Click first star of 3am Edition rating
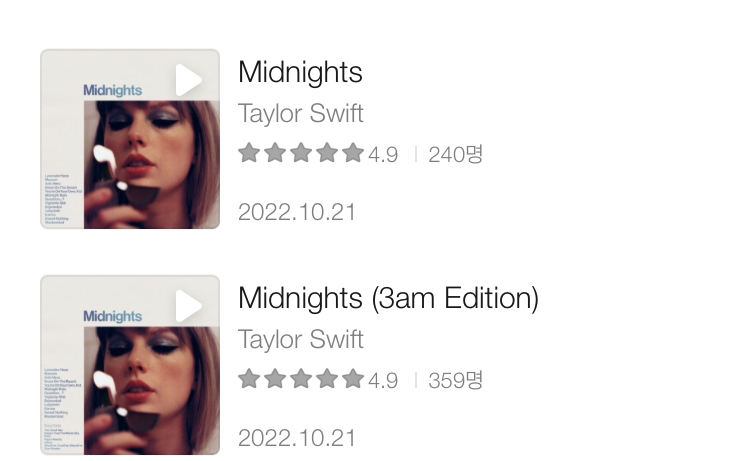The height and width of the screenshot is (461, 750). pyautogui.click(x=249, y=379)
